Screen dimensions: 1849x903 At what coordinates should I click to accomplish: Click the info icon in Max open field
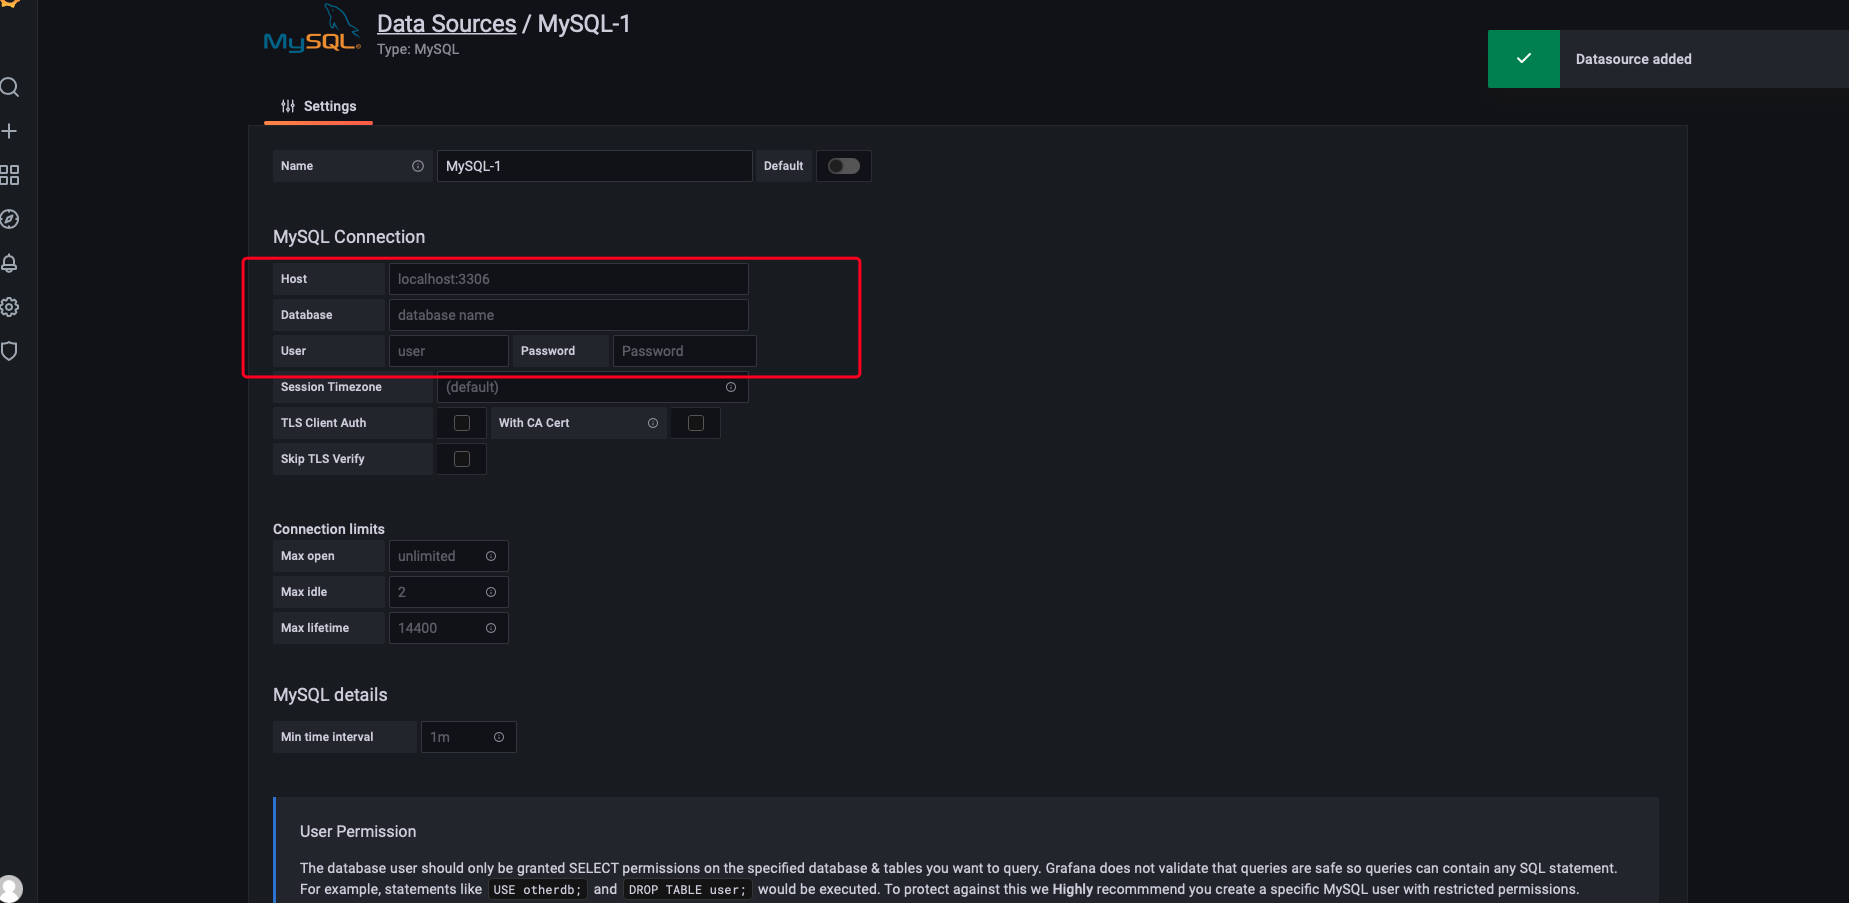[491, 556]
